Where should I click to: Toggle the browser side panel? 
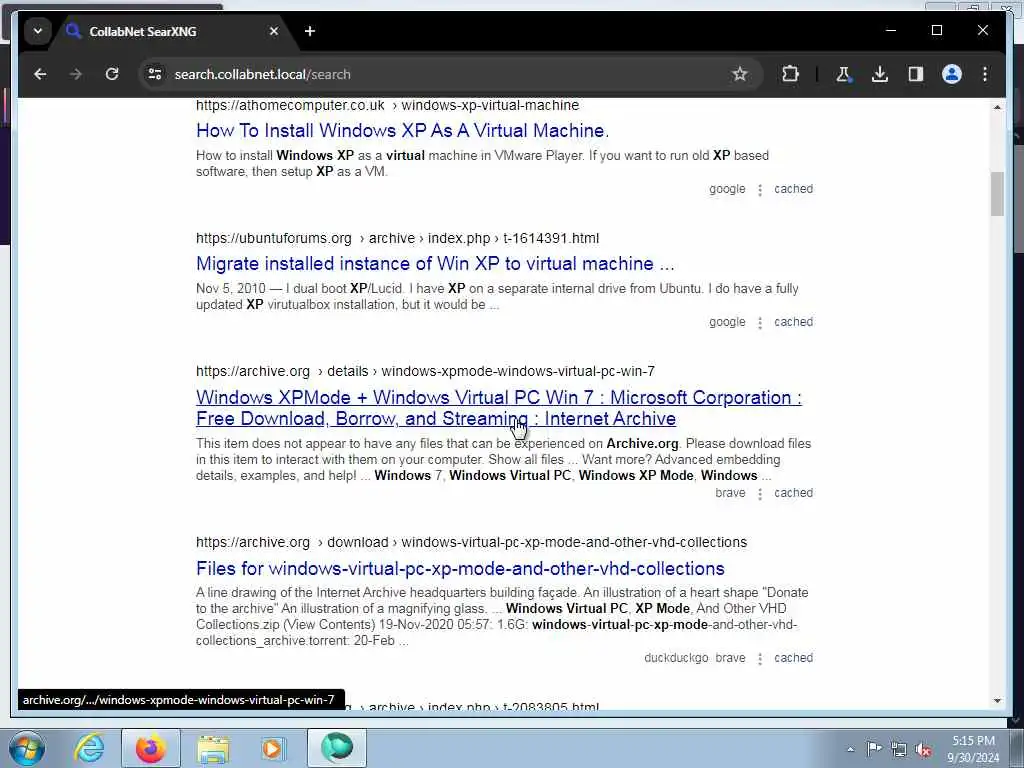tap(916, 74)
